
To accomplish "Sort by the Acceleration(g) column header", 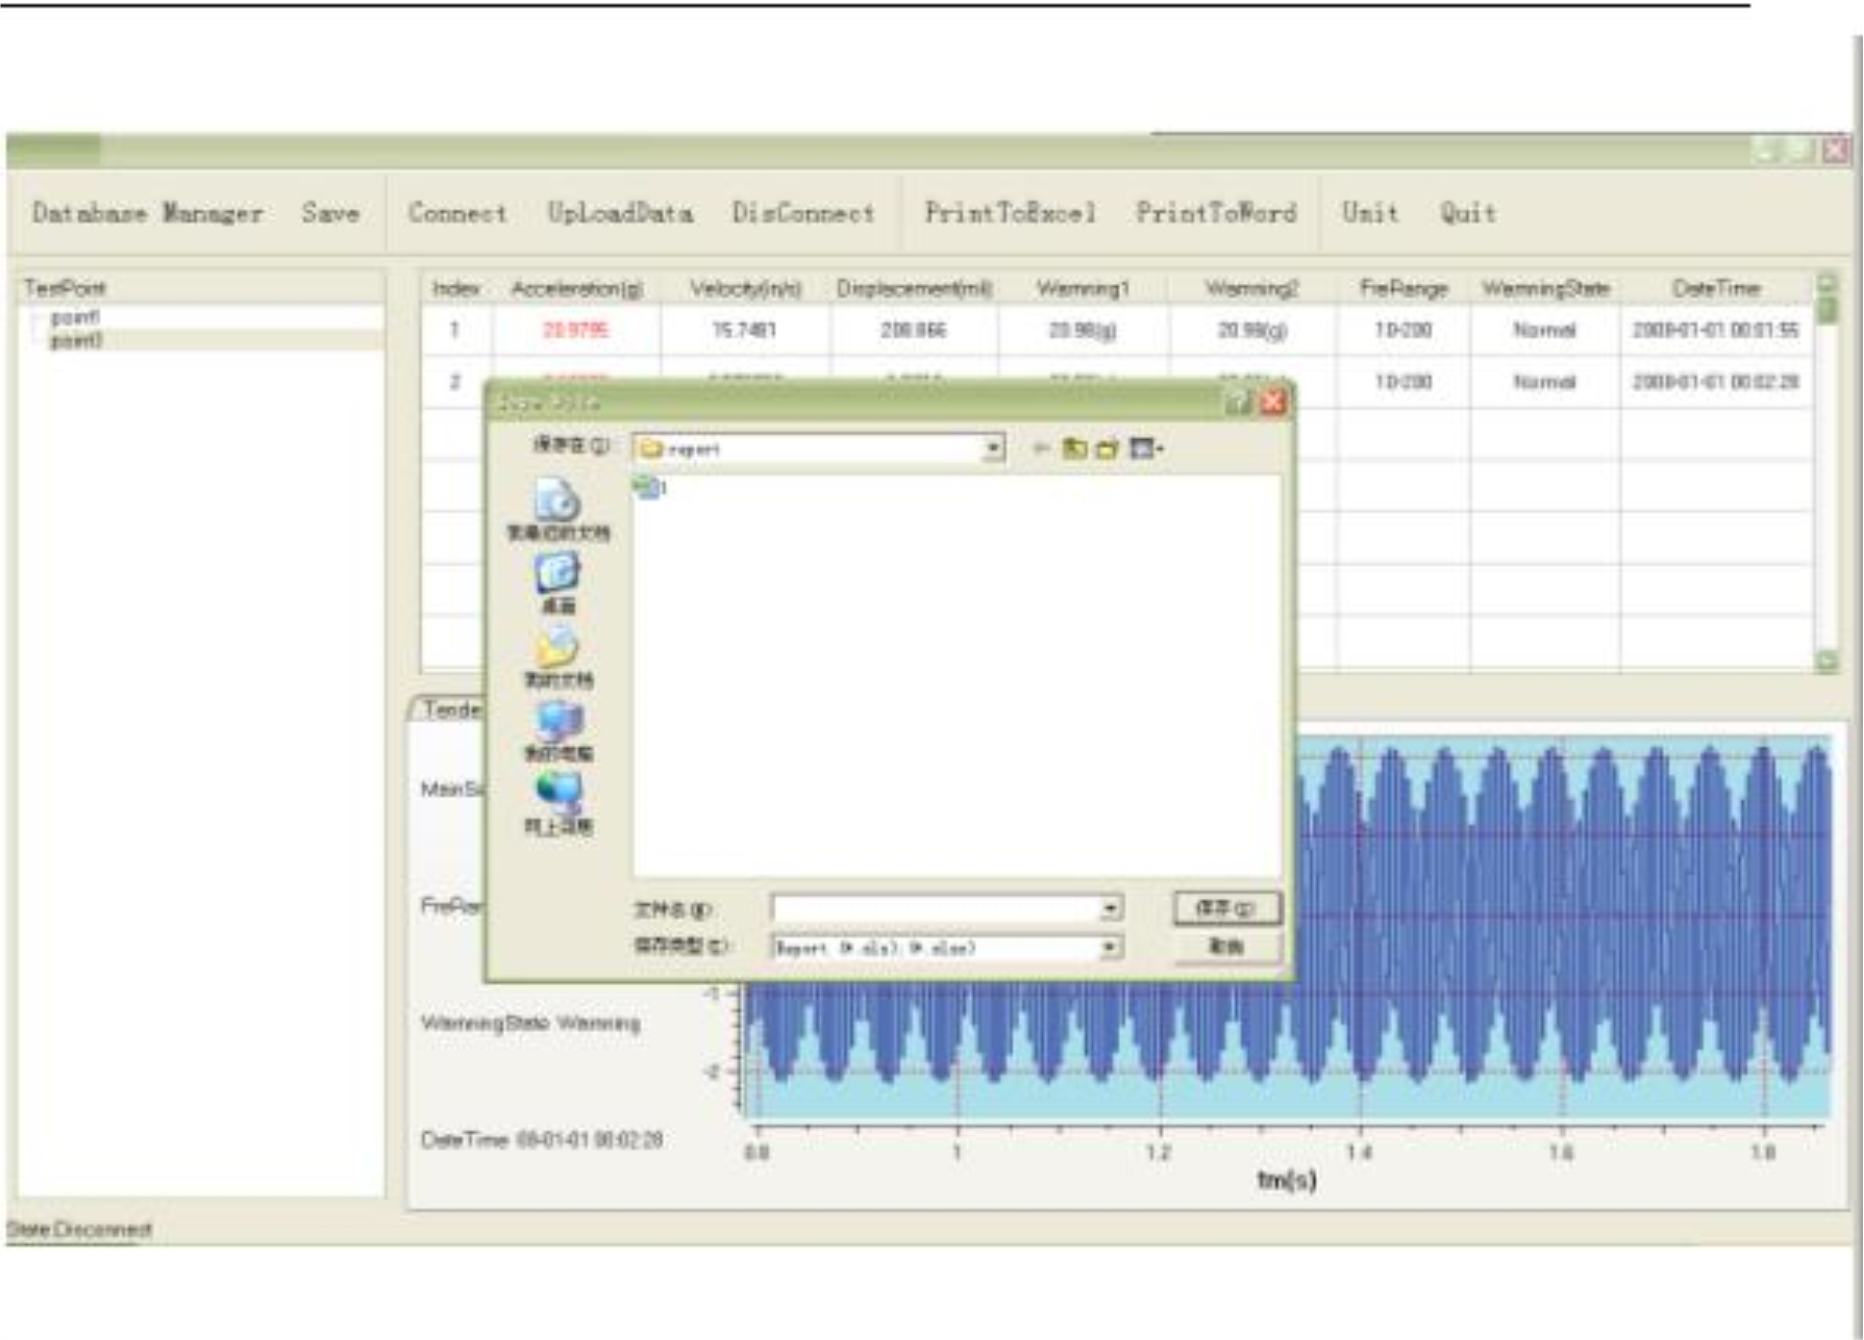I will [576, 288].
